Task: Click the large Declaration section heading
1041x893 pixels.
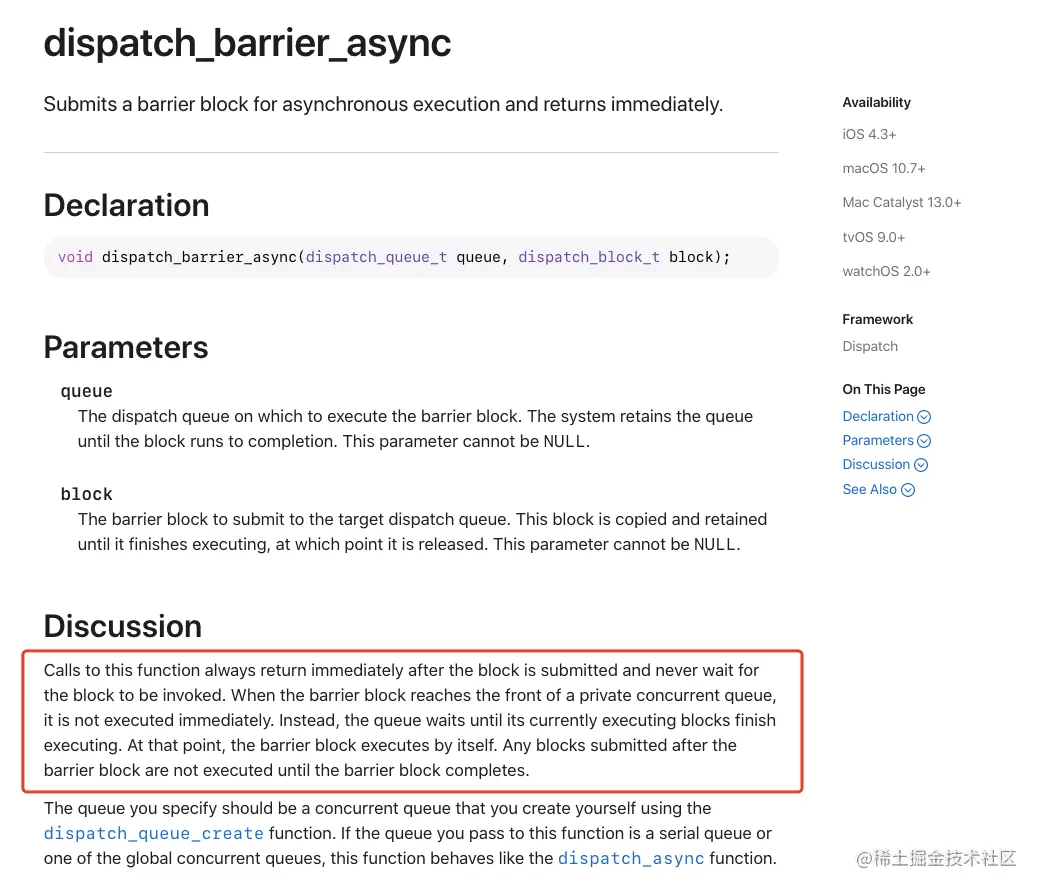Action: point(127,205)
